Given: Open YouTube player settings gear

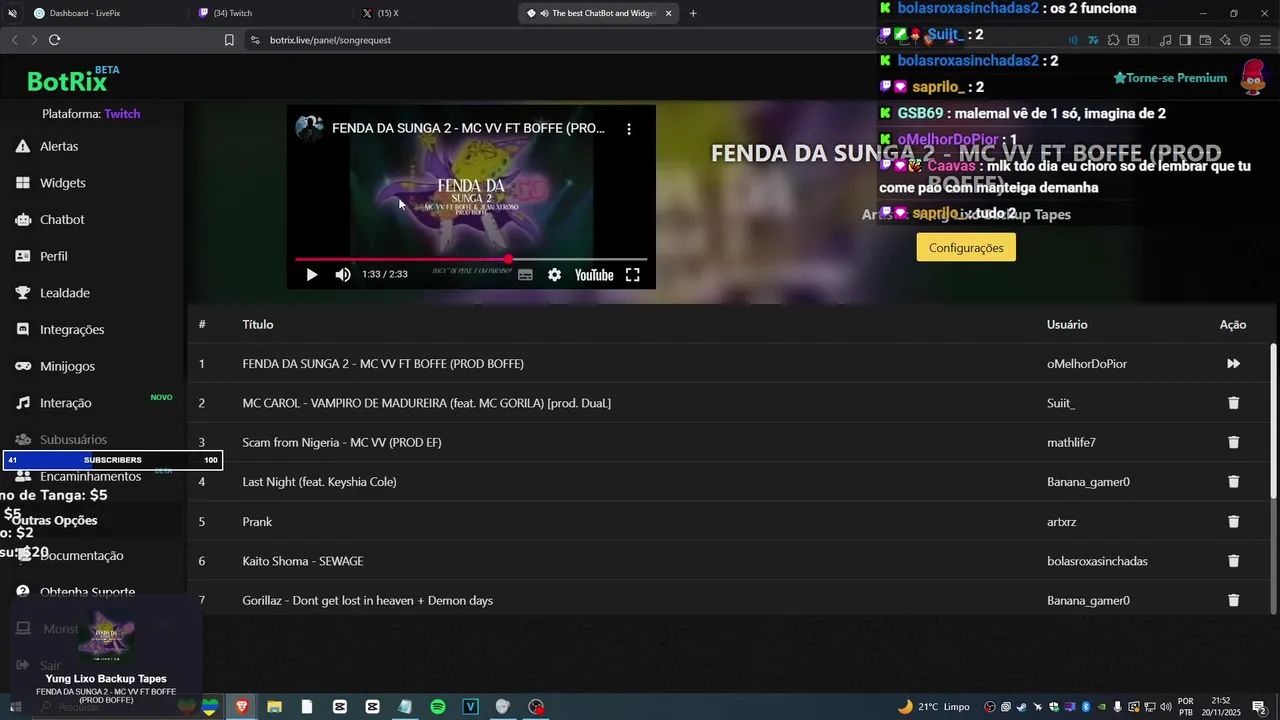Looking at the screenshot, I should (x=554, y=275).
